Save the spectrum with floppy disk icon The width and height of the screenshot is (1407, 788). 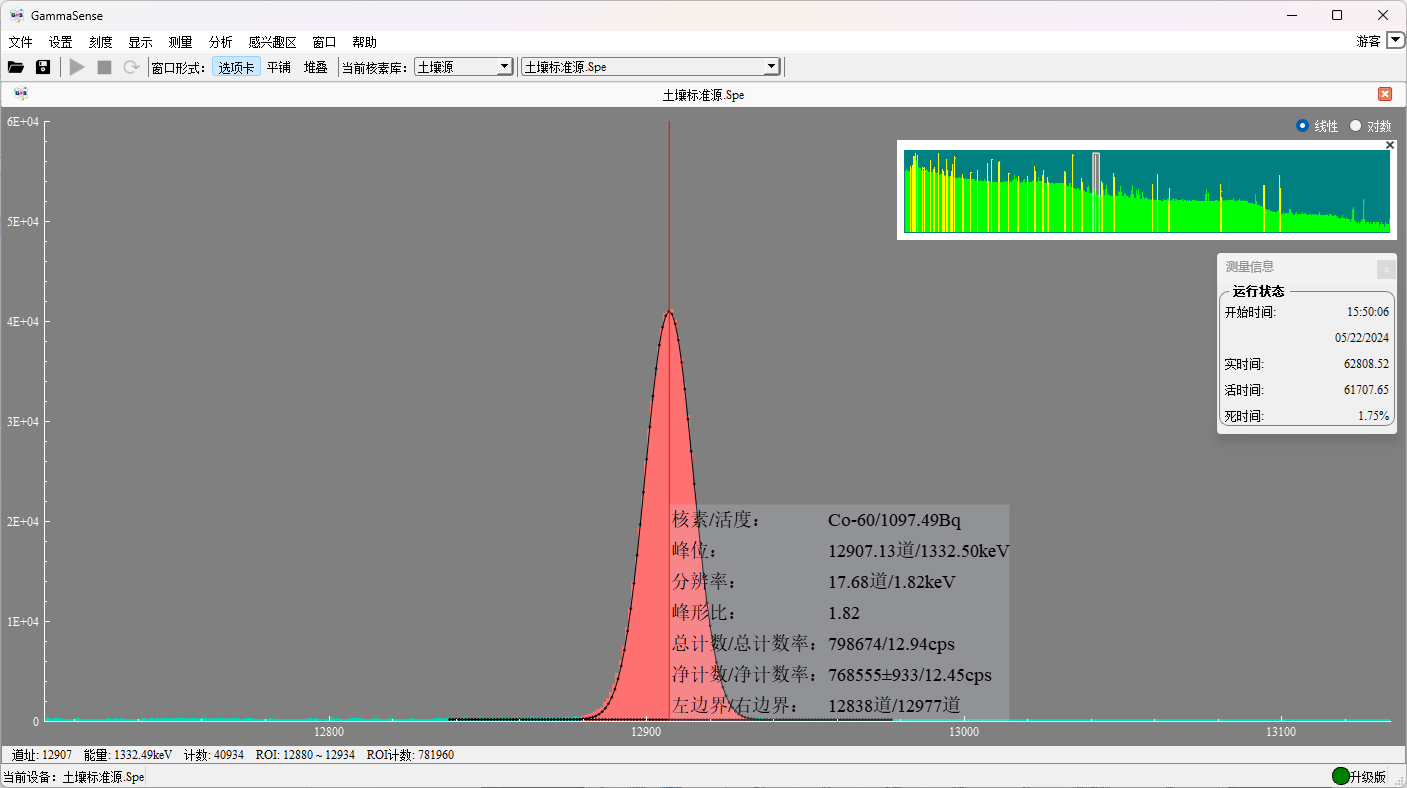43,67
